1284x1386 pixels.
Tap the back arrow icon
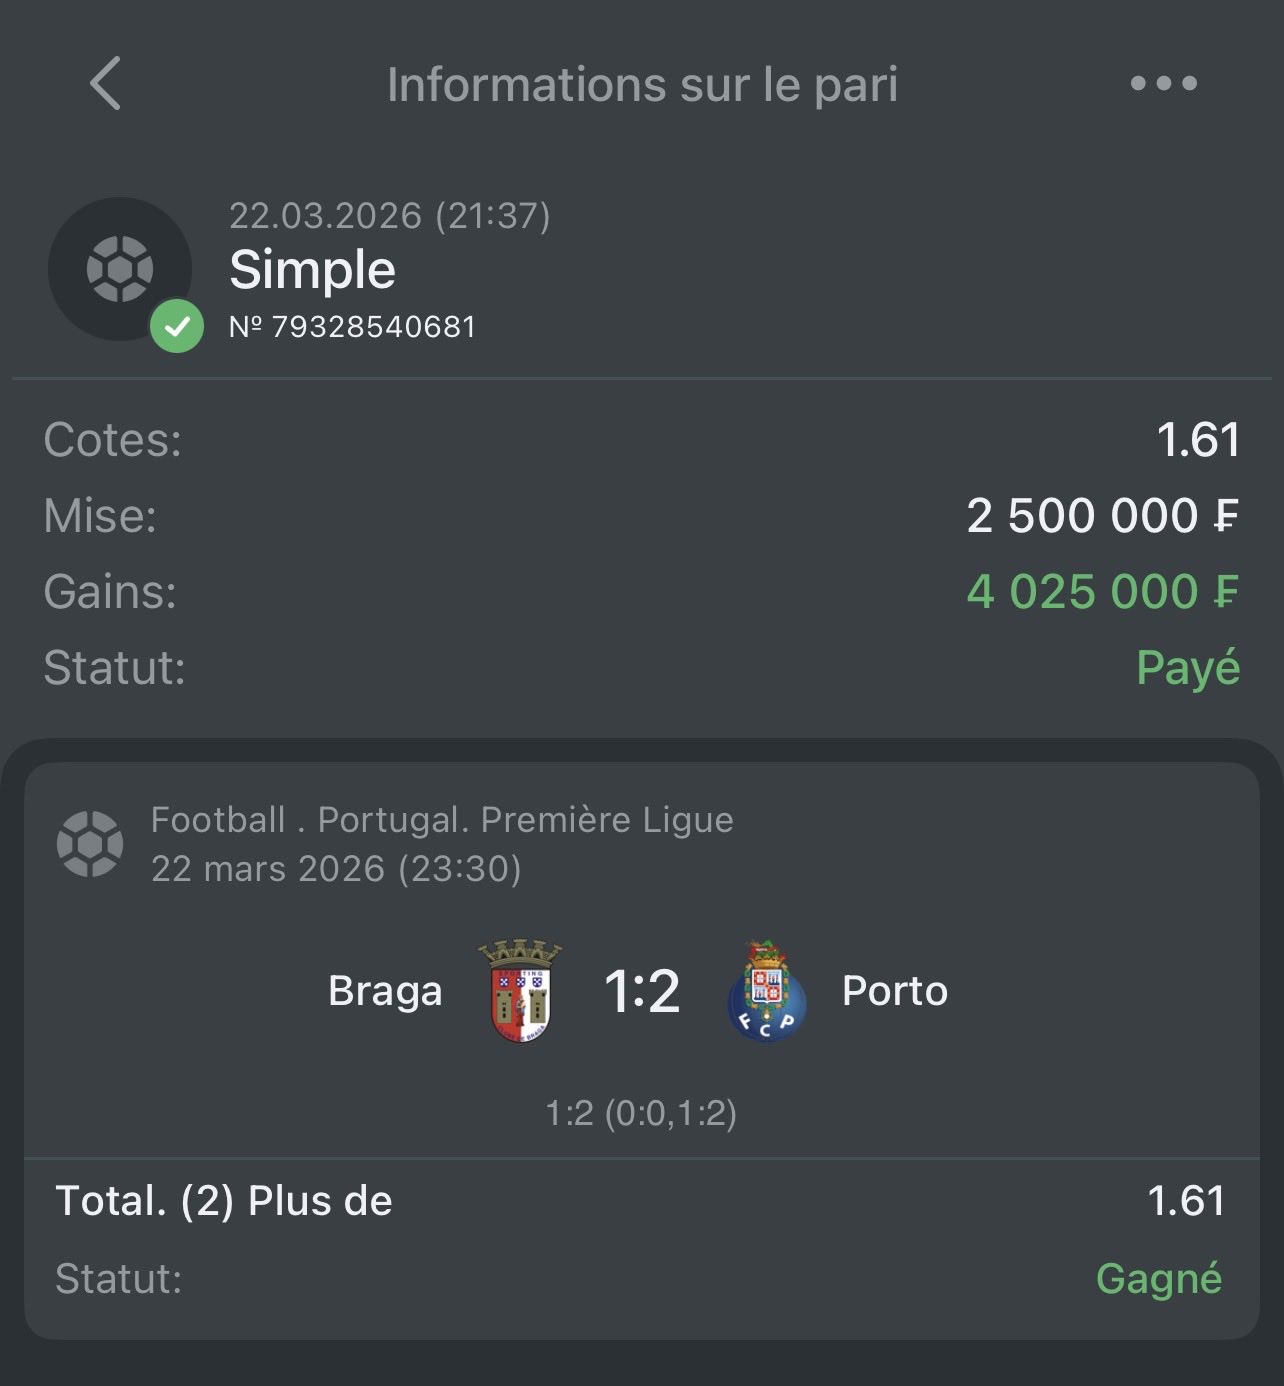coord(106,83)
